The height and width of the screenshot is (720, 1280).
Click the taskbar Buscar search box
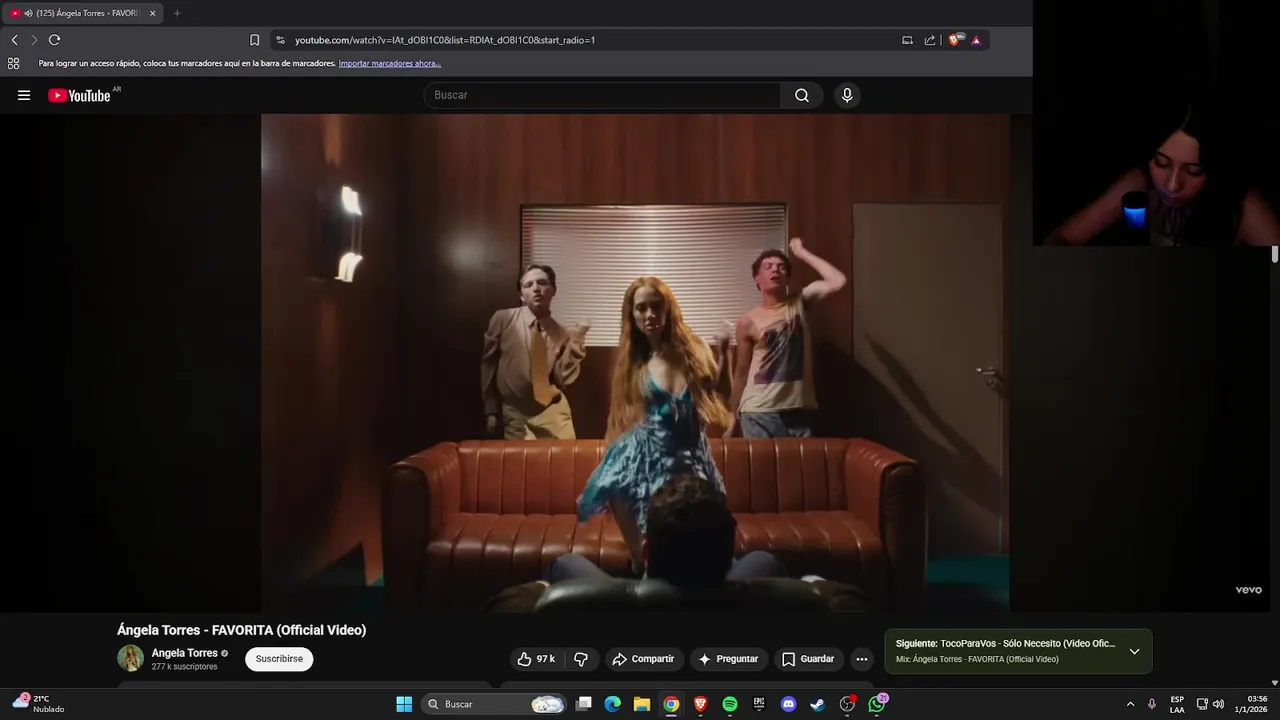tap(494, 704)
